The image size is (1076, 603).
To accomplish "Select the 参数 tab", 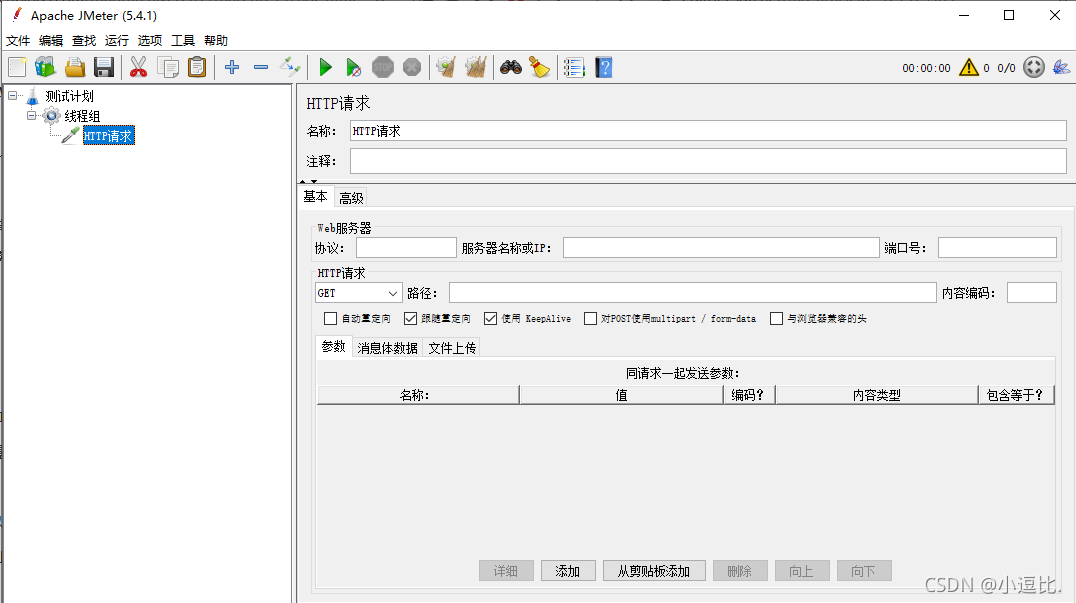I will (x=334, y=347).
